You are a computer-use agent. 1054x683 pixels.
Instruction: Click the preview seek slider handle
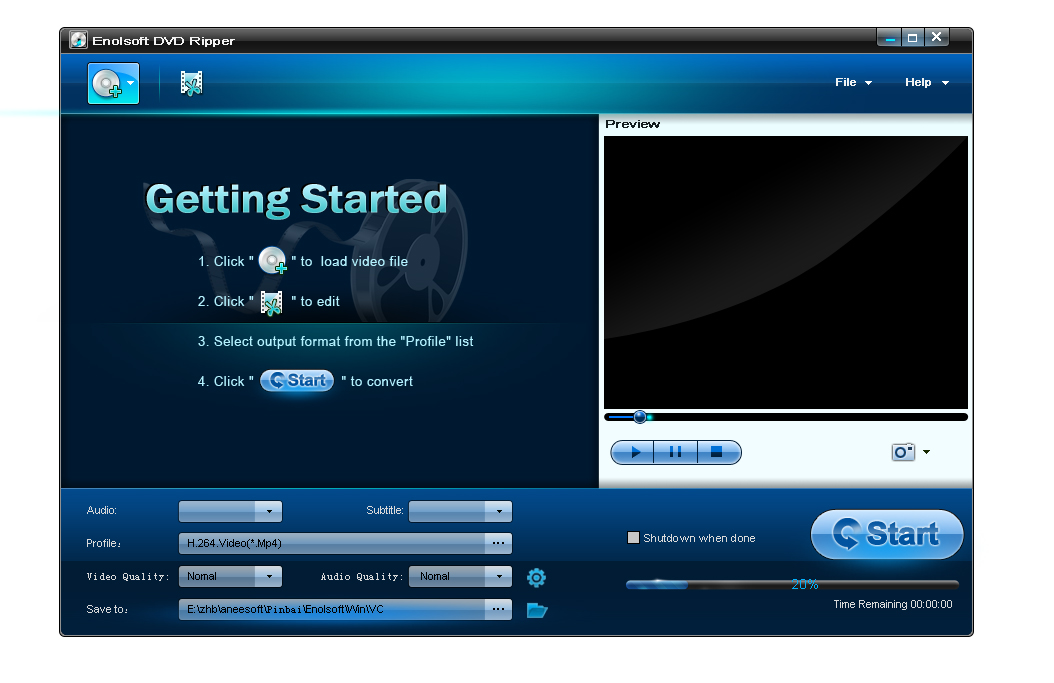640,417
